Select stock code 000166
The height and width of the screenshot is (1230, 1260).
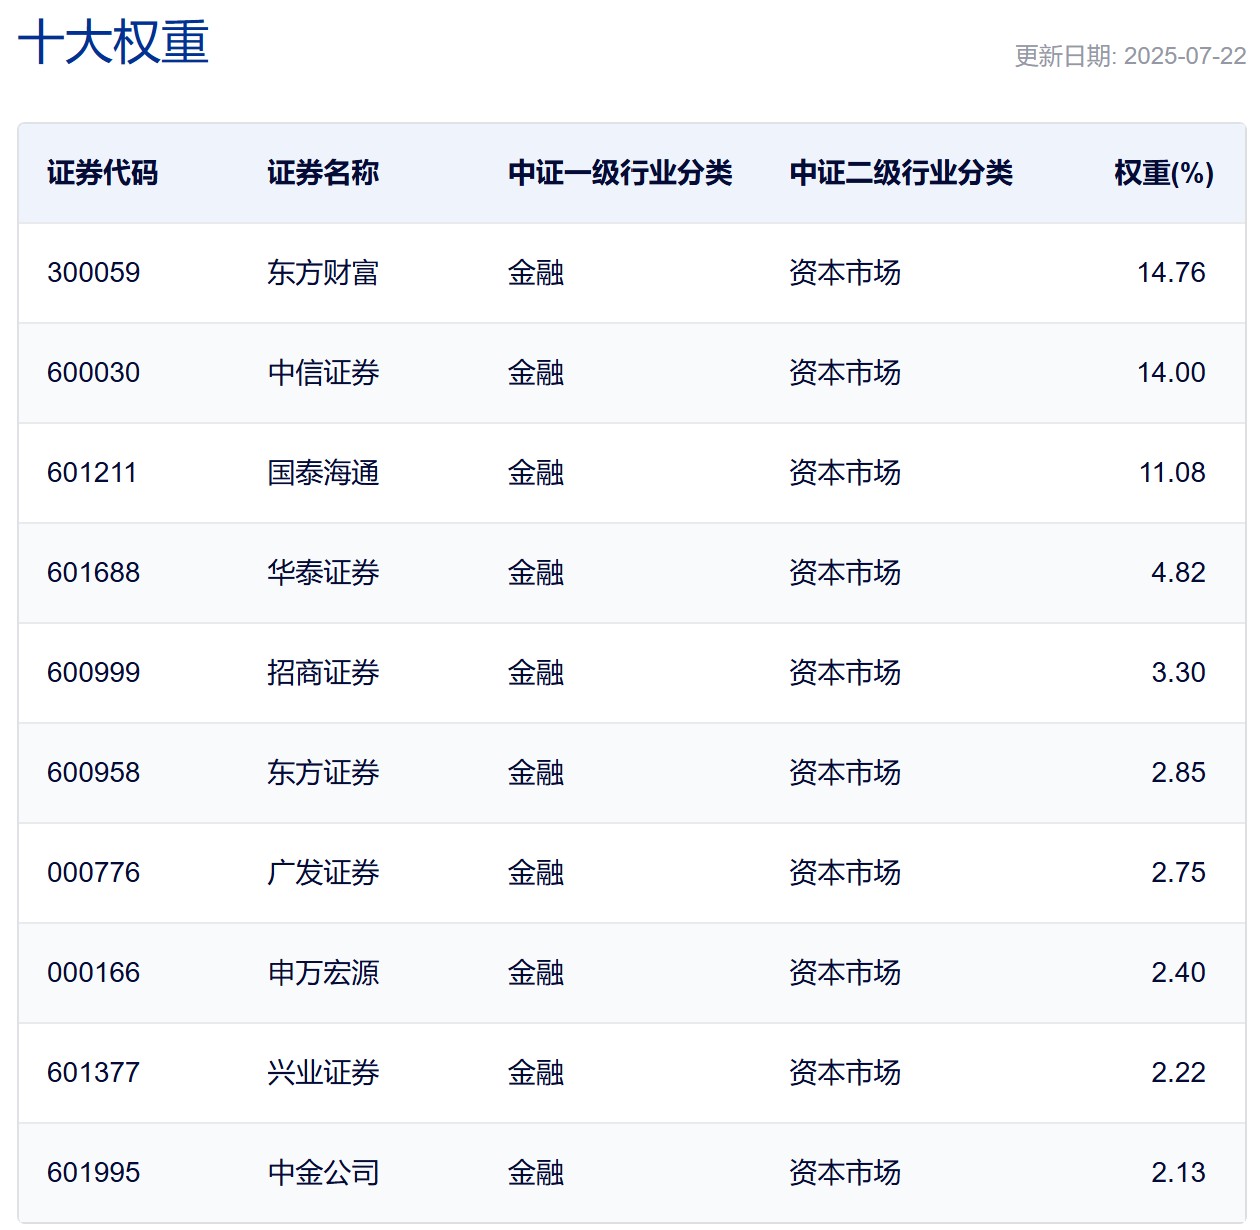tap(93, 973)
